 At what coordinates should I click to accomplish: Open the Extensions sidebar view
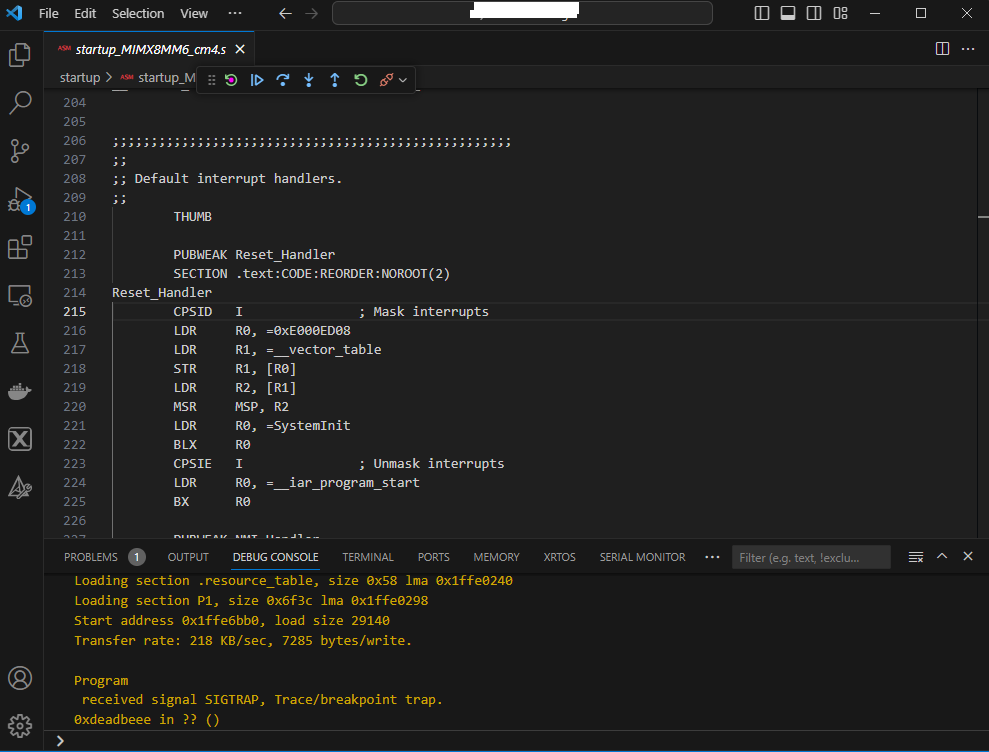(20, 247)
